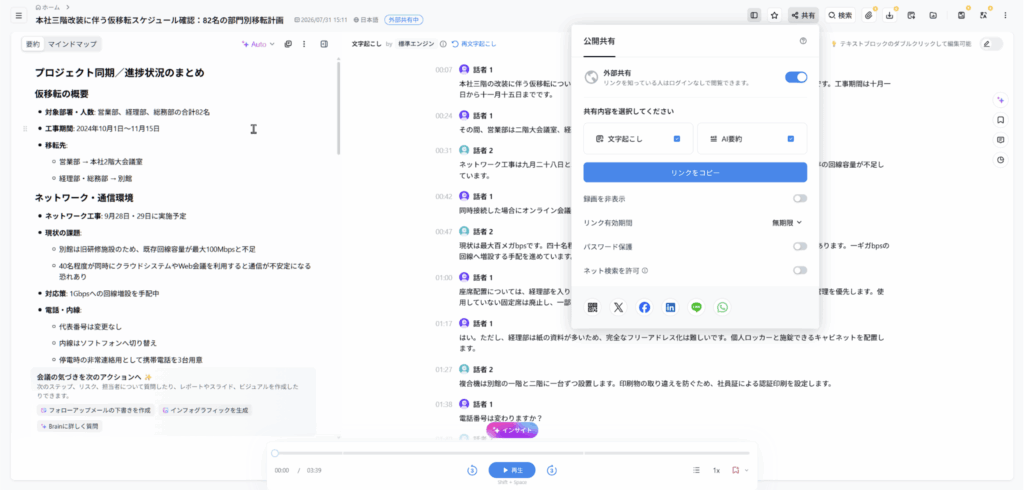This screenshot has height=490, width=1024.
Task: Toggle the 外部共有 switch off
Action: pos(796,77)
